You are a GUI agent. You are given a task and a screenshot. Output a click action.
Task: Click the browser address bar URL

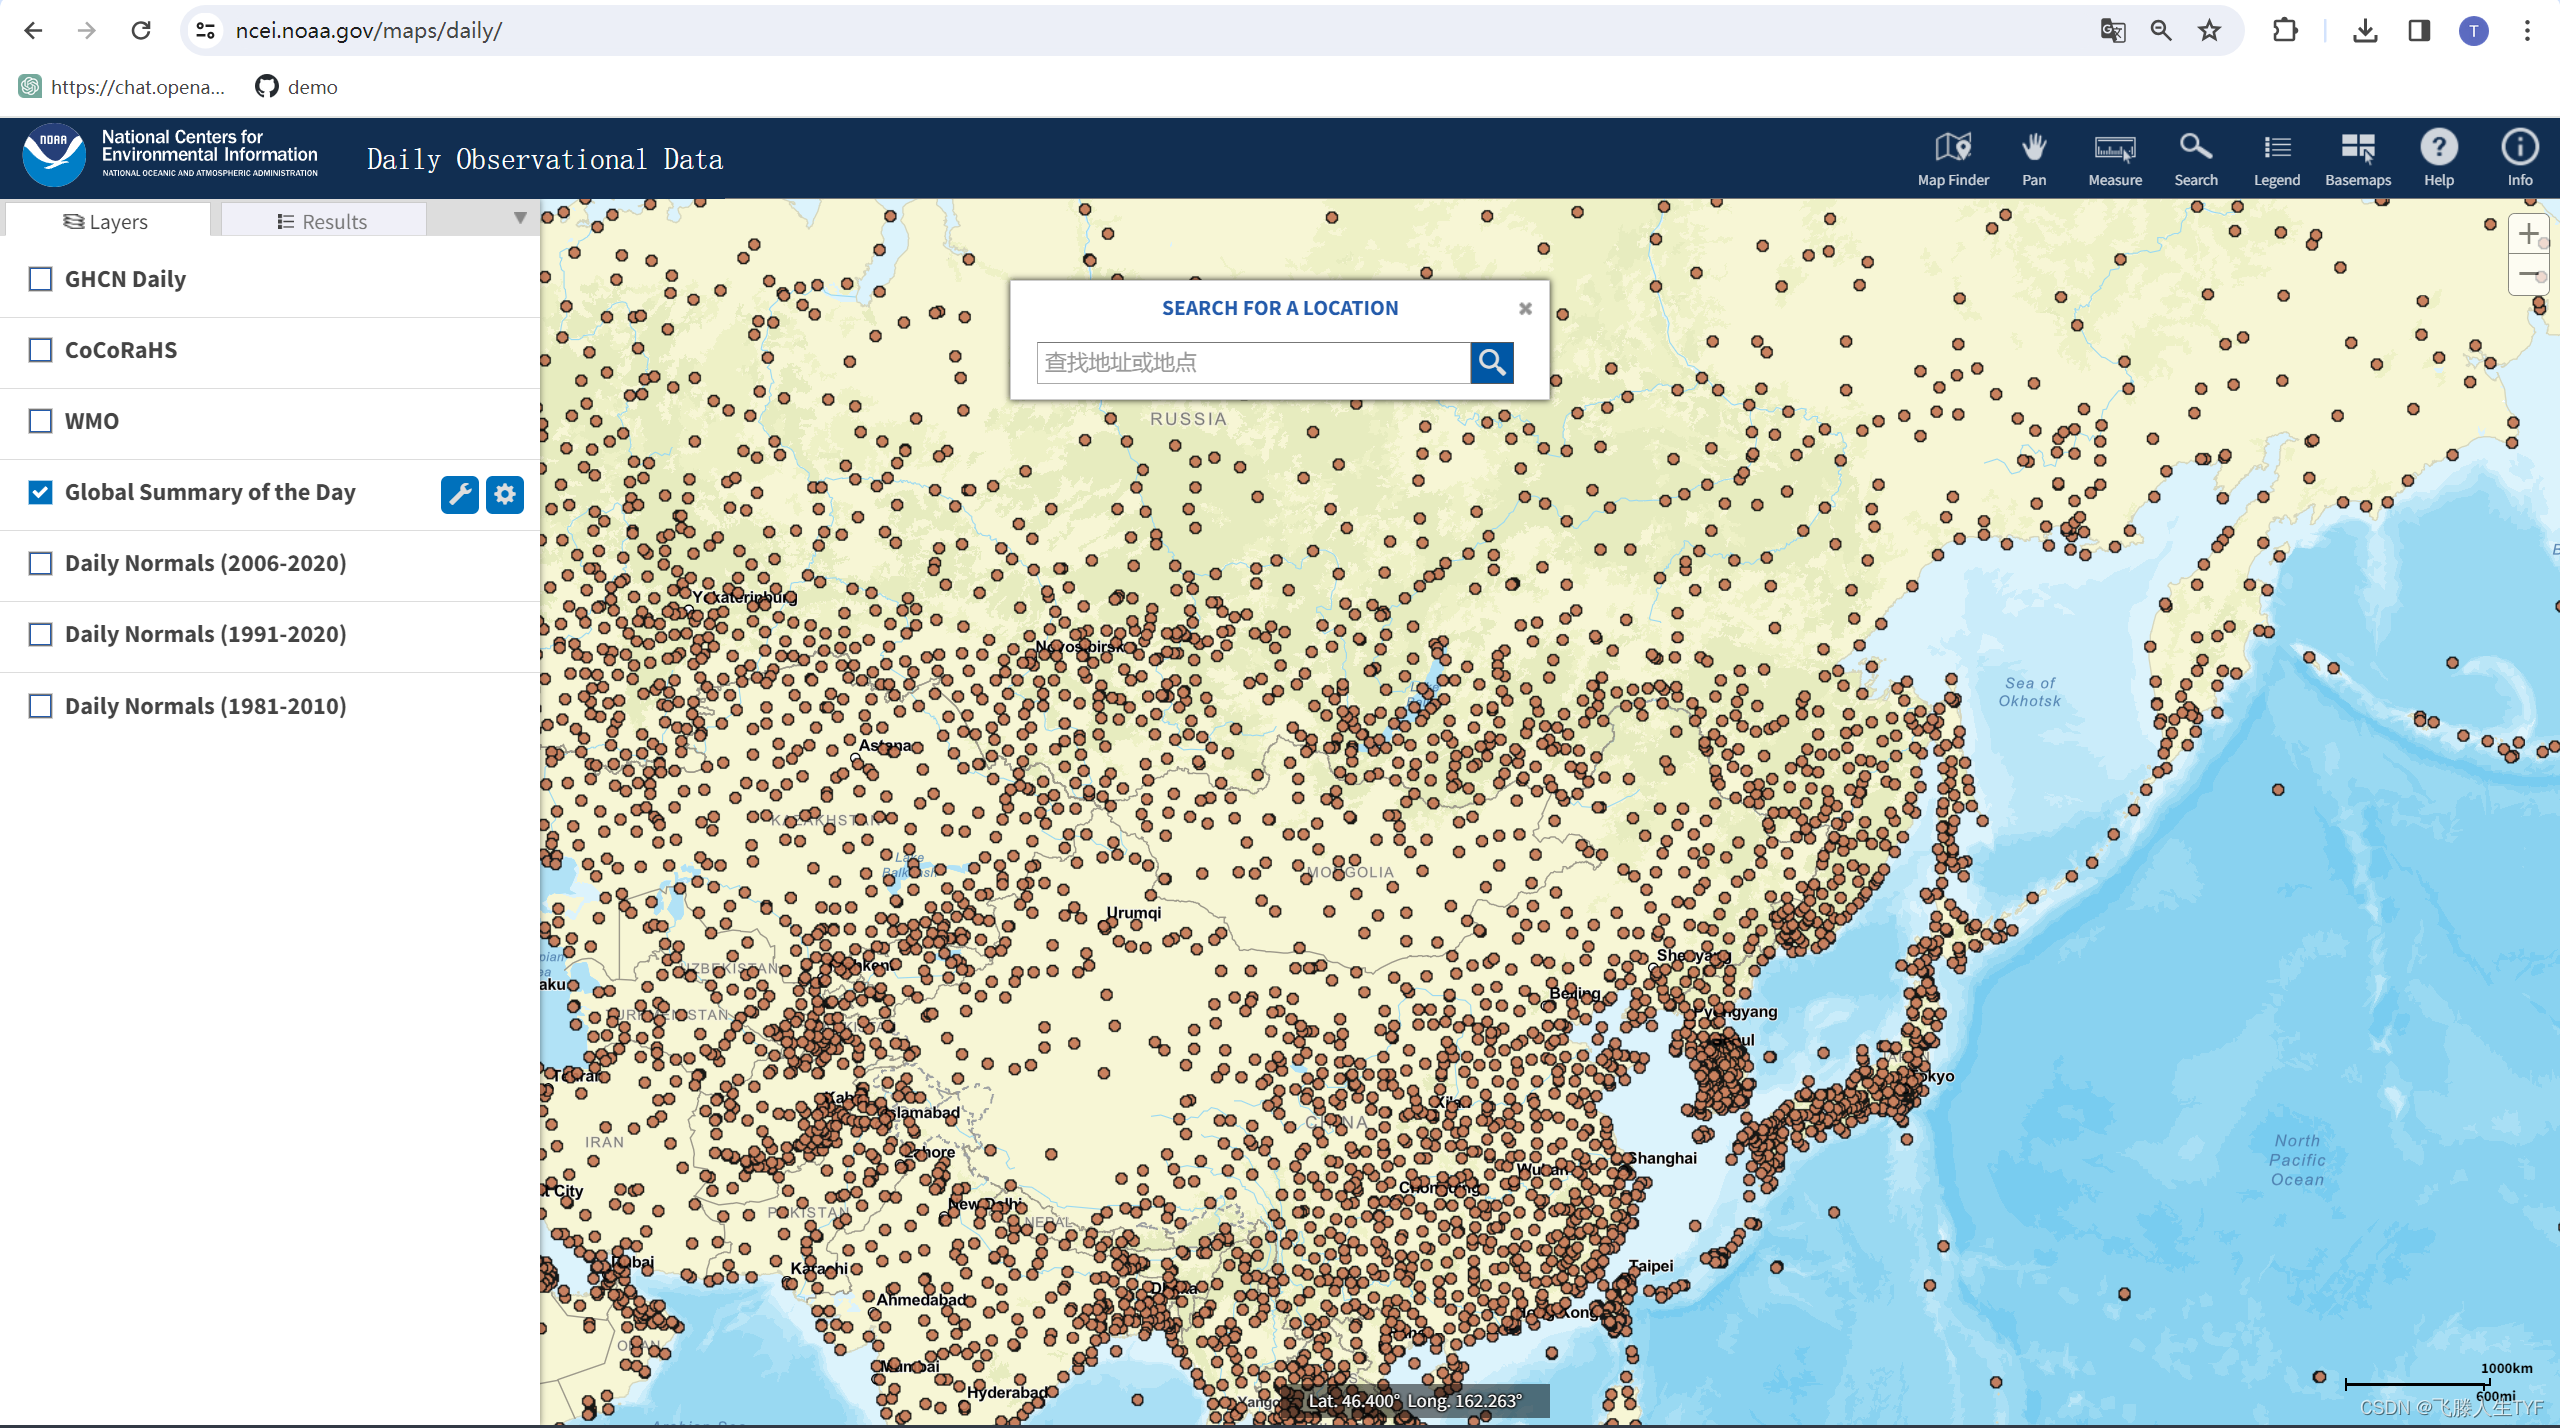(x=368, y=31)
